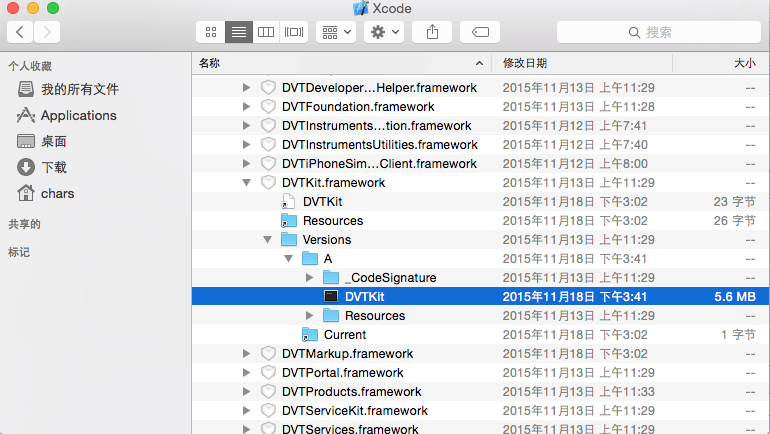This screenshot has width=770, height=434.
Task: Switch to Cover Flow view
Action: [294, 32]
